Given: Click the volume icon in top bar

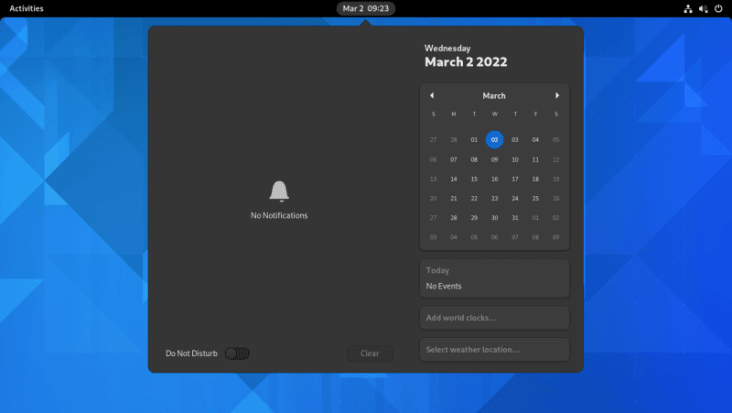Looking at the screenshot, I should pos(703,8).
